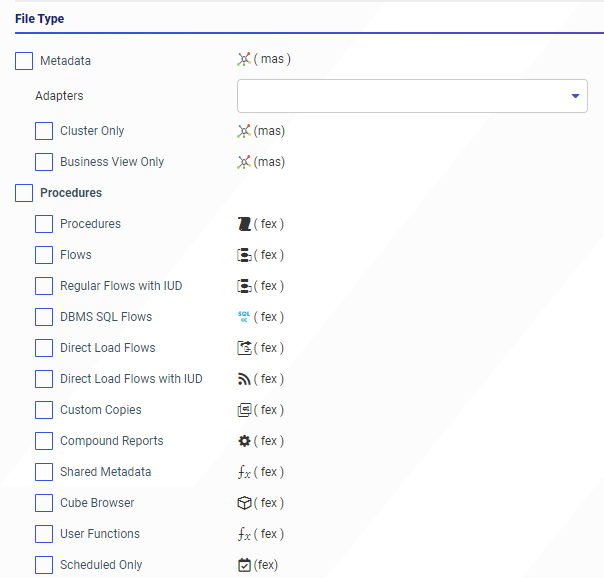Click the Custom Copies fex icon
This screenshot has height=578, width=604.
tap(244, 410)
